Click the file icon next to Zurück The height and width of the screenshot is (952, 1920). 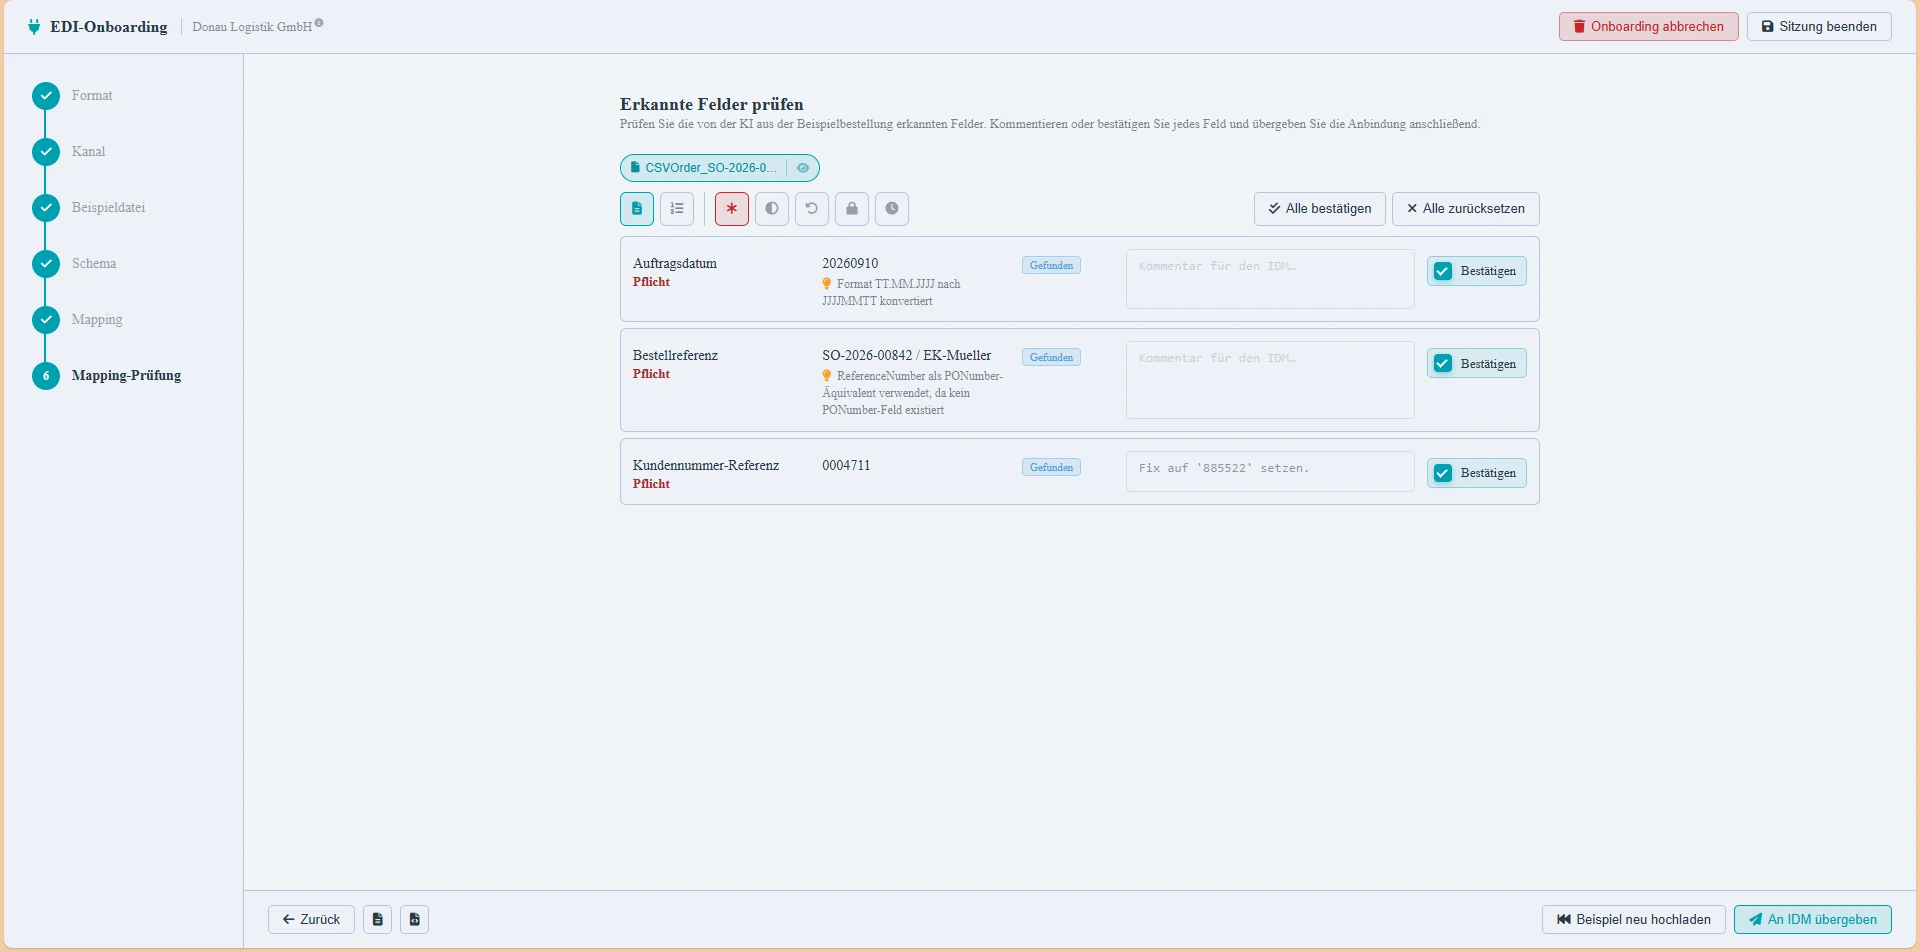377,919
